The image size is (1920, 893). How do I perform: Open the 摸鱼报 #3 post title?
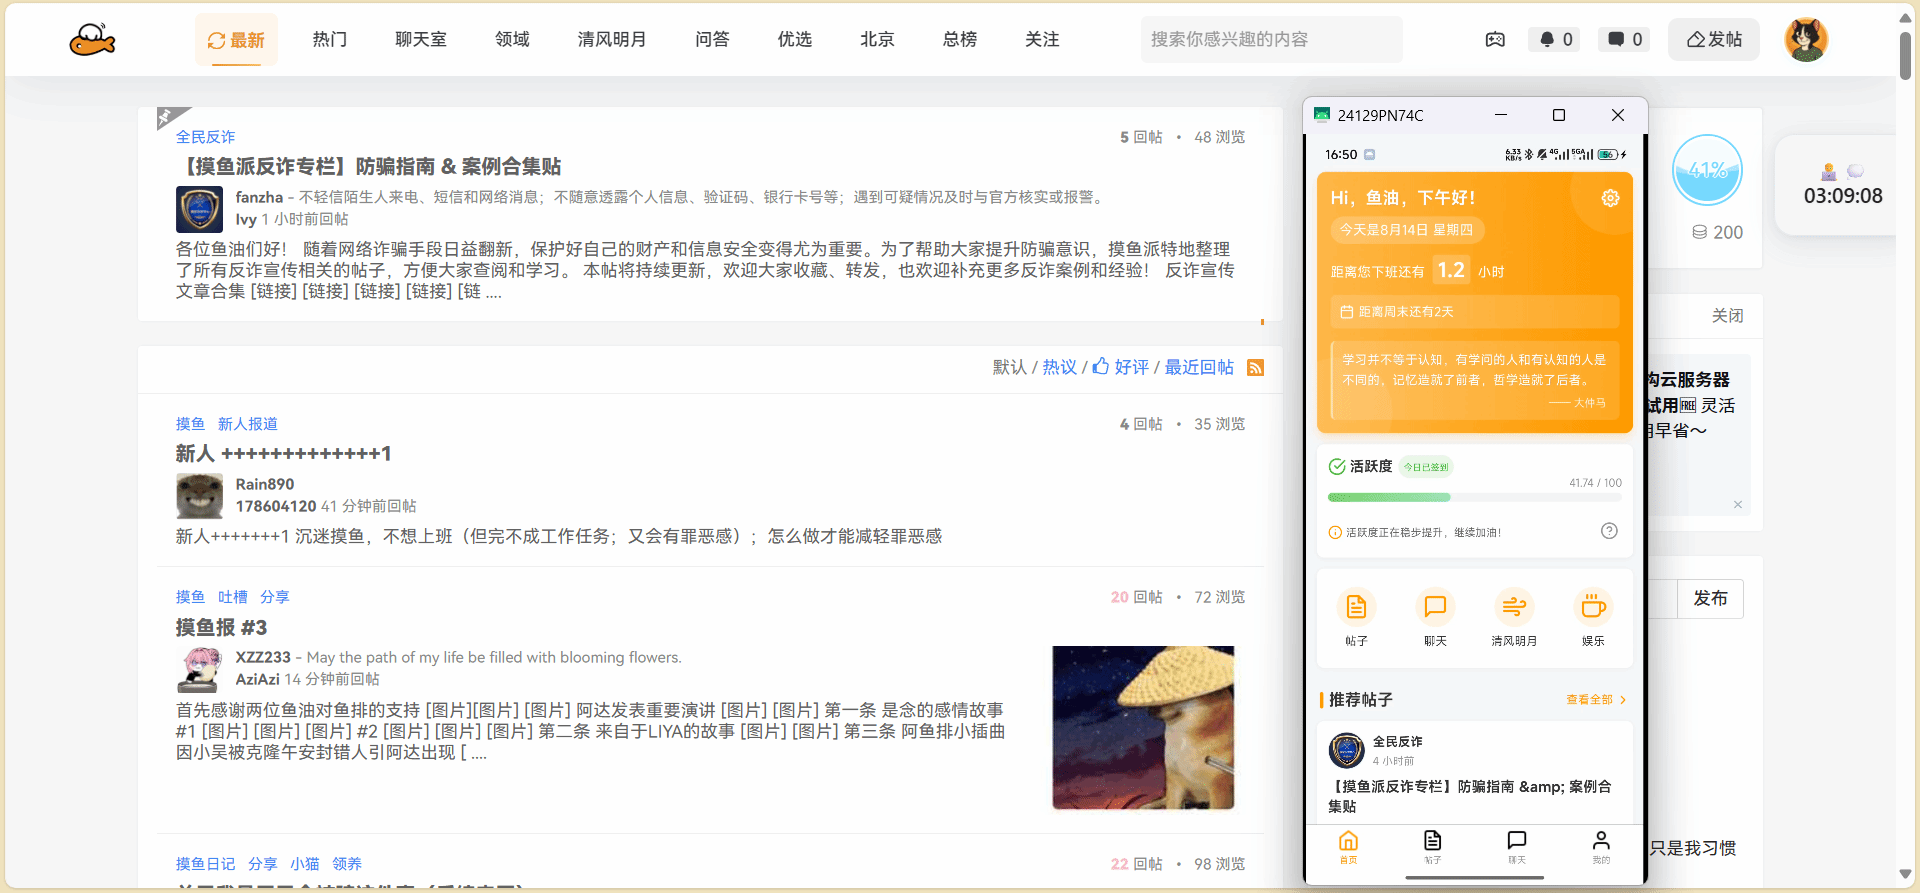[x=221, y=628]
